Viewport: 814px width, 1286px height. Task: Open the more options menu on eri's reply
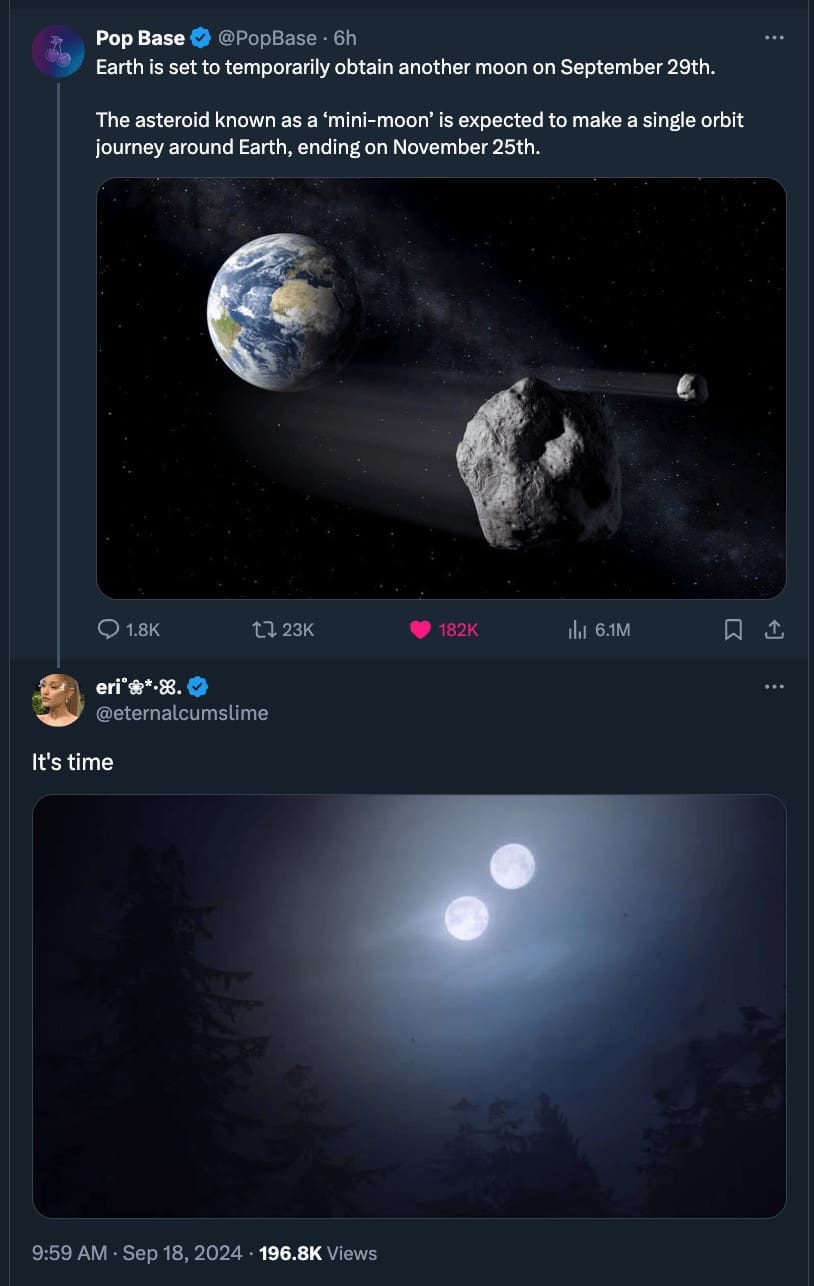[775, 686]
